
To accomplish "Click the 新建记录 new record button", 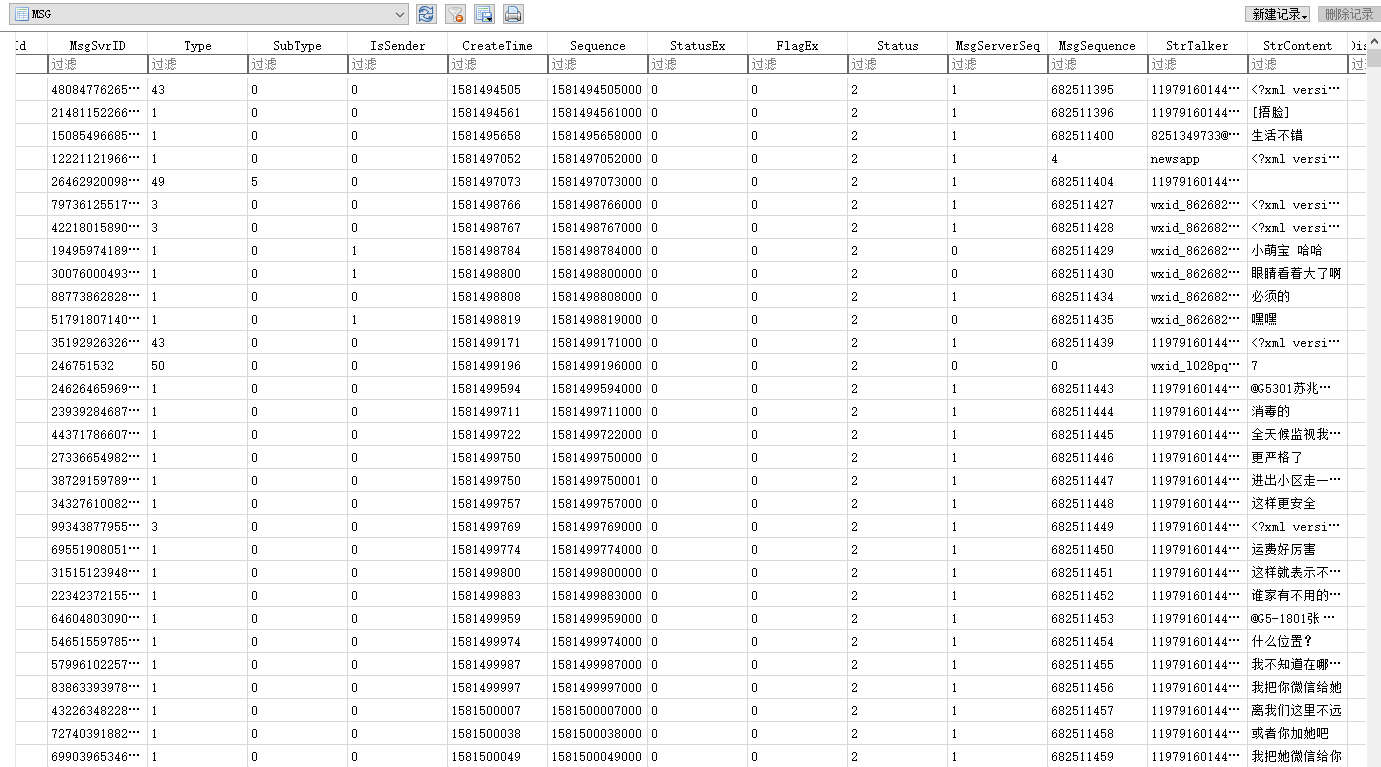I will tap(1278, 14).
